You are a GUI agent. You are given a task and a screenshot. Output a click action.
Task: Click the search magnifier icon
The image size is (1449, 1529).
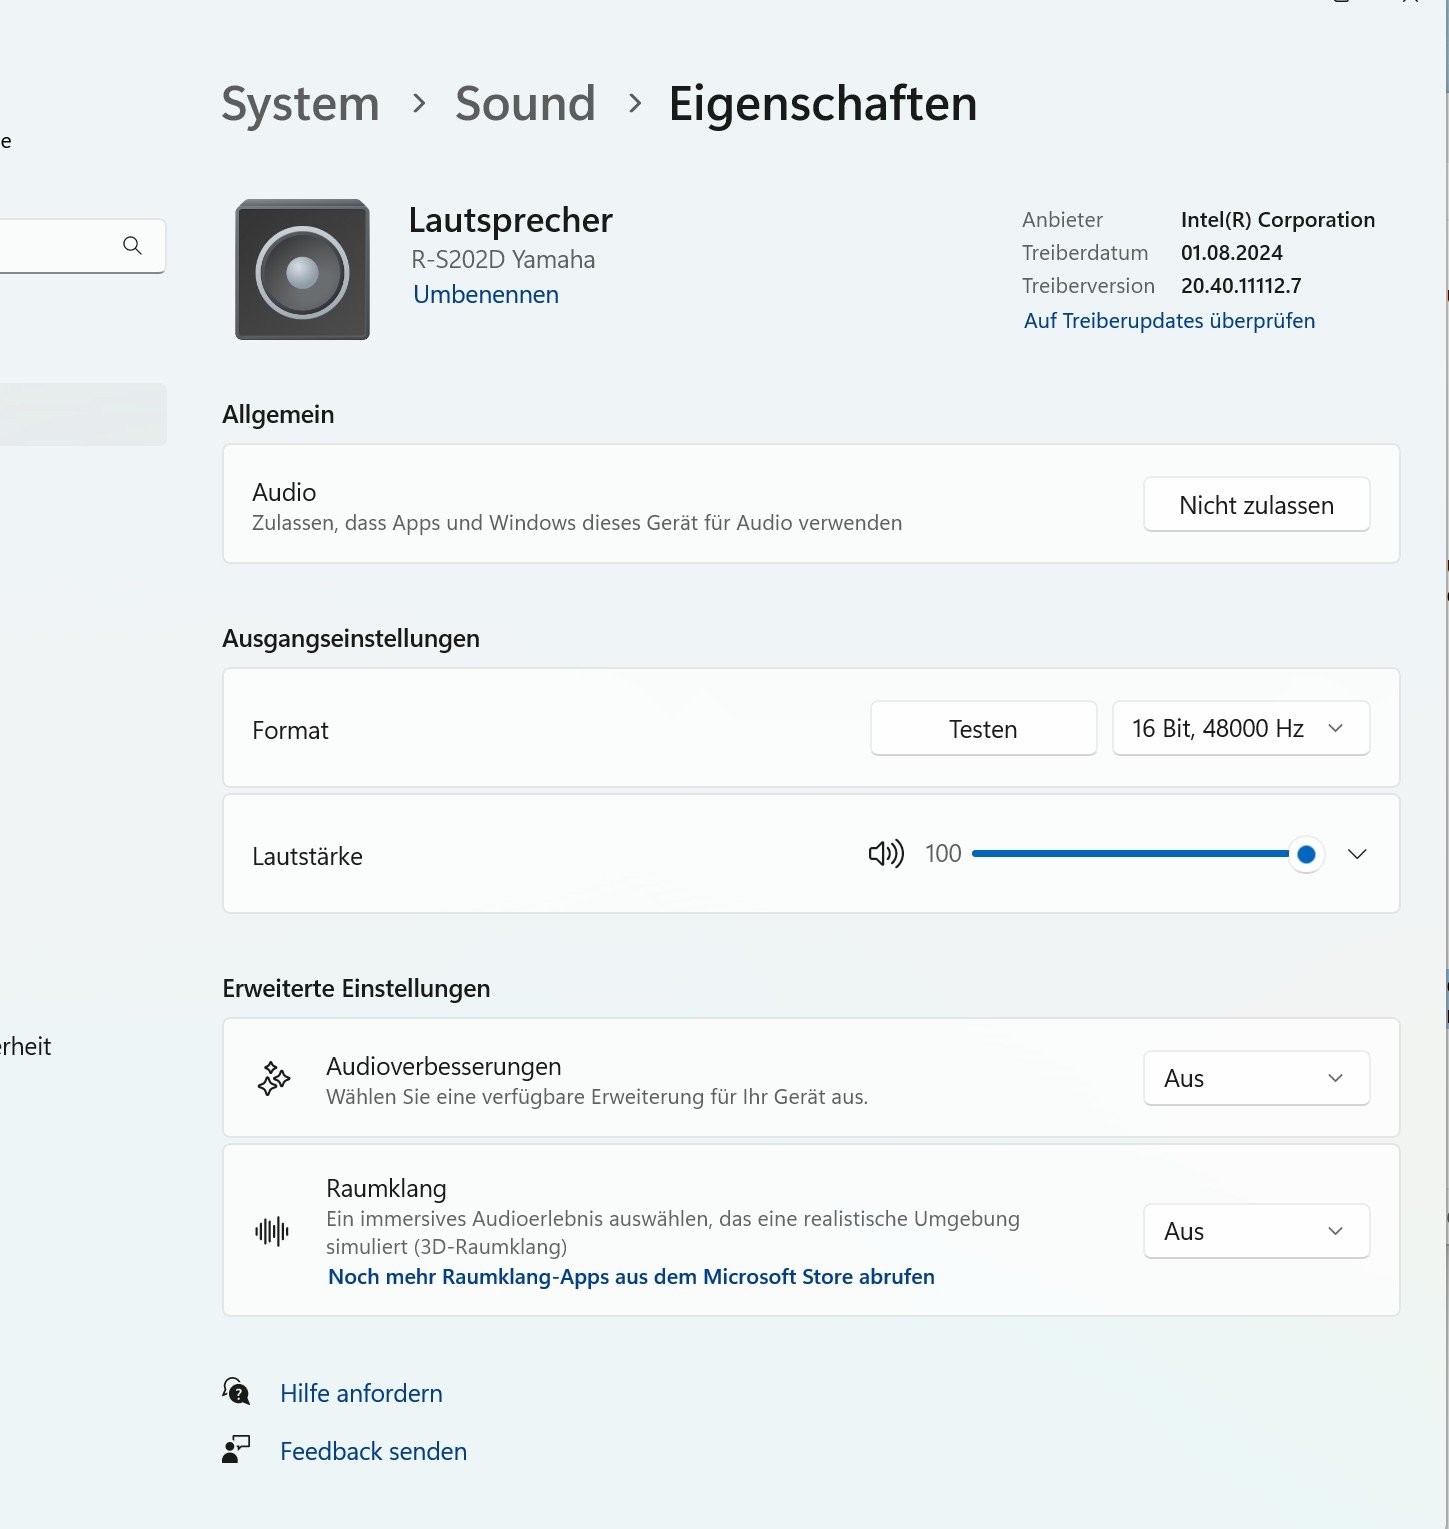132,246
